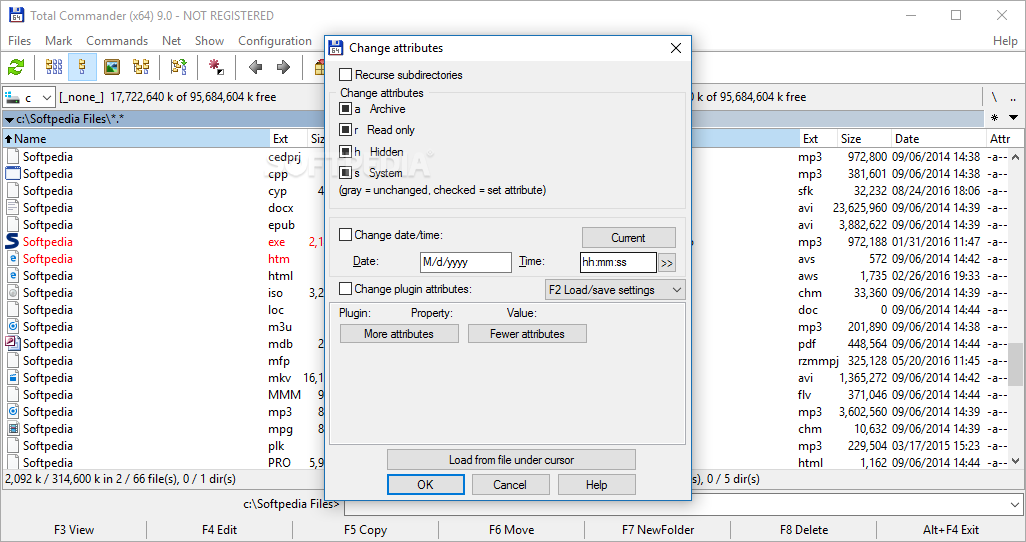Click into the Date input field
This screenshot has width=1026, height=542.
point(465,262)
